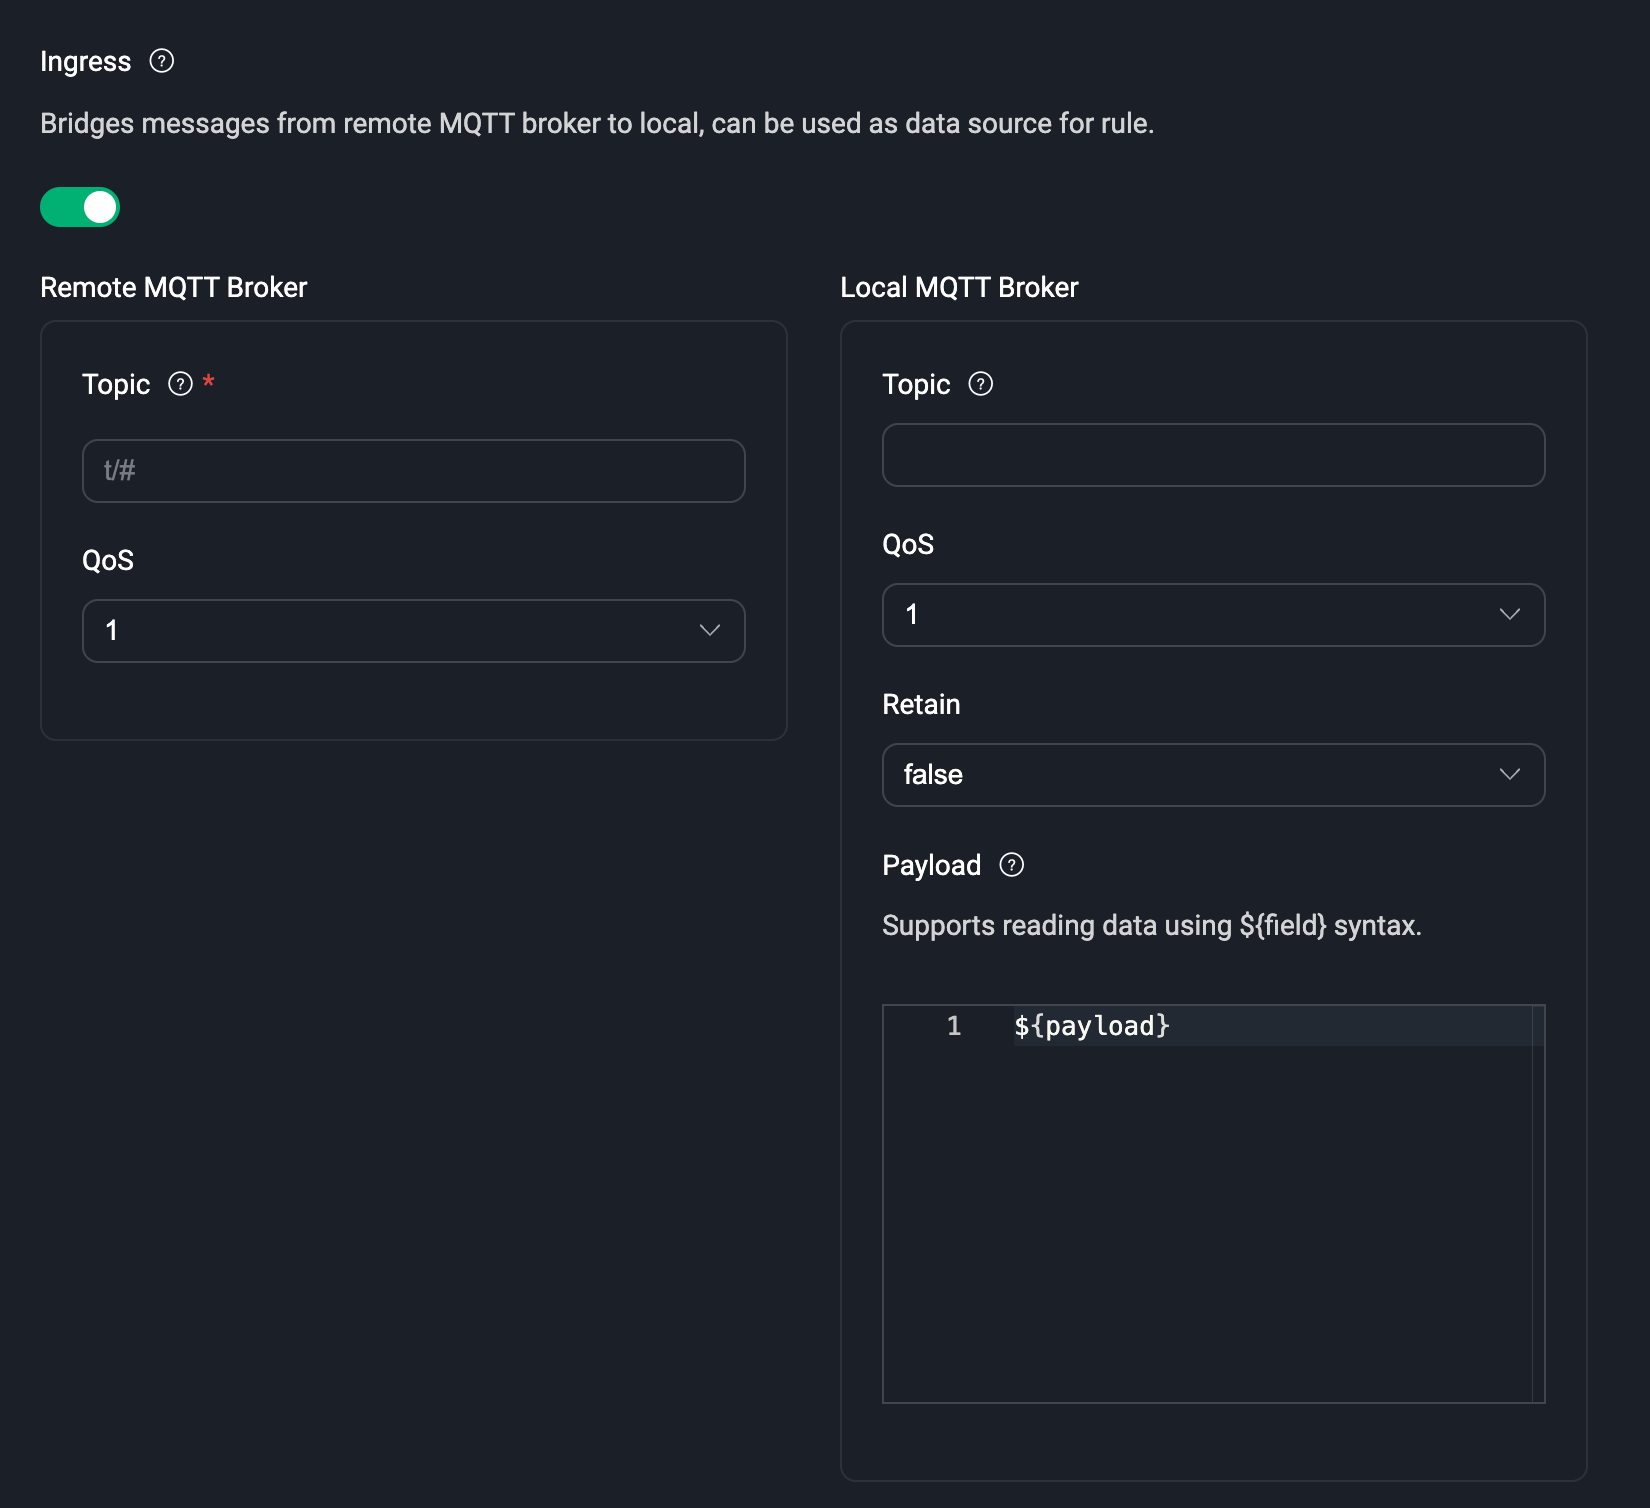Click the chevron arrow in Retain field

tap(1509, 774)
